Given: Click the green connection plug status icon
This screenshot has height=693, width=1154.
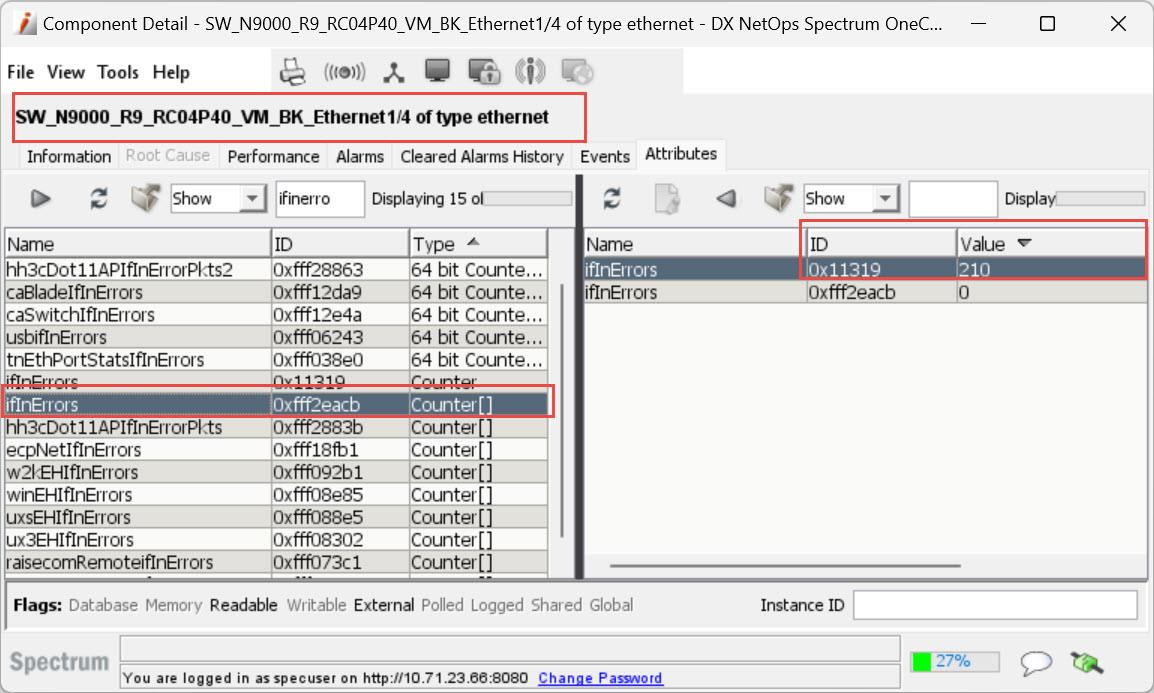Looking at the screenshot, I should [x=1087, y=662].
